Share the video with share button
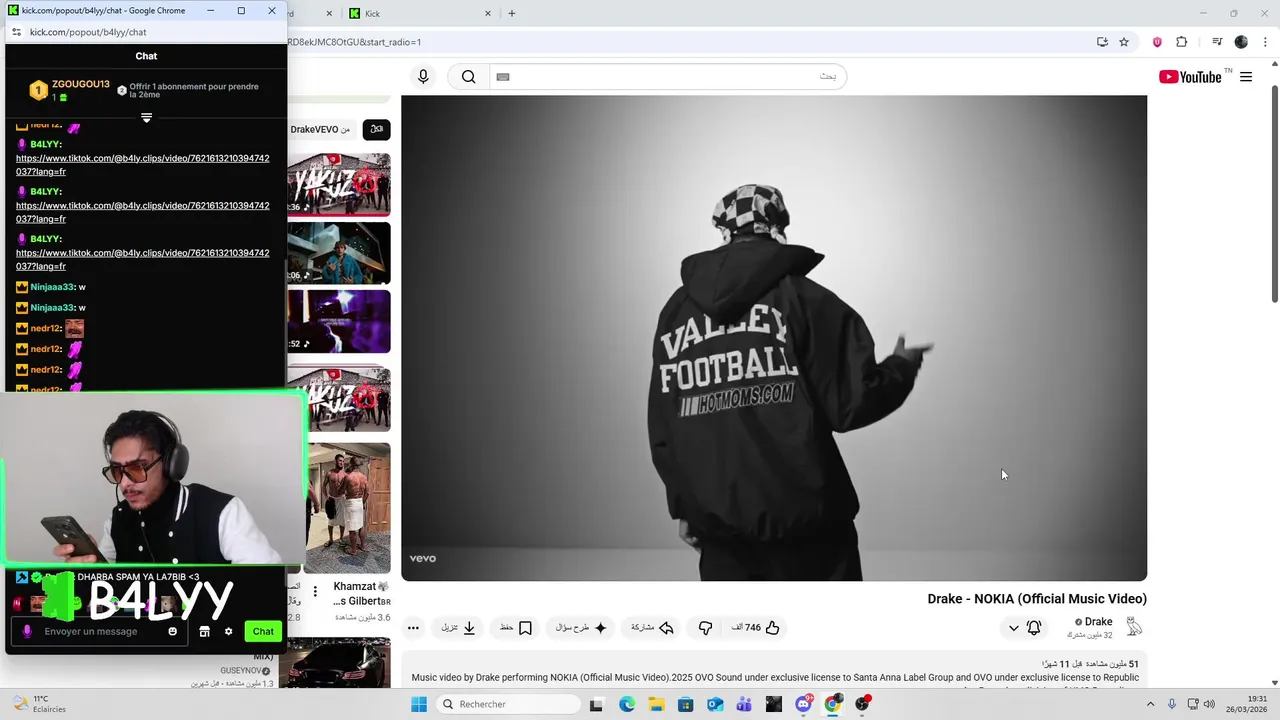 [653, 628]
